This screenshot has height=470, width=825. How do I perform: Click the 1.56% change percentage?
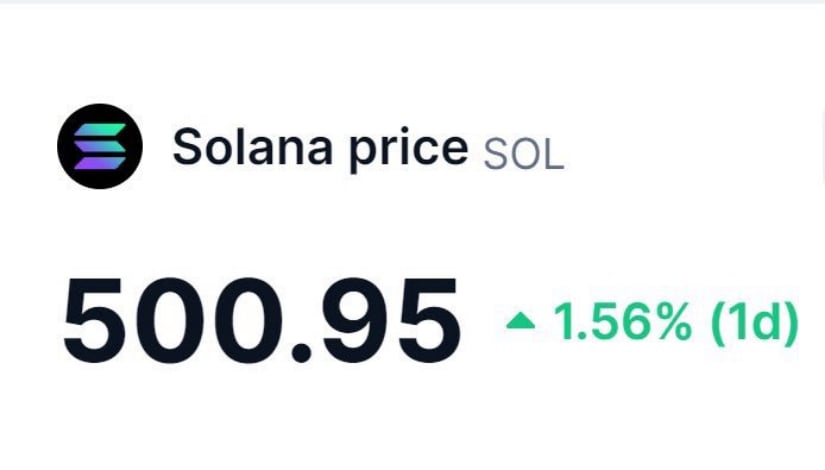622,321
